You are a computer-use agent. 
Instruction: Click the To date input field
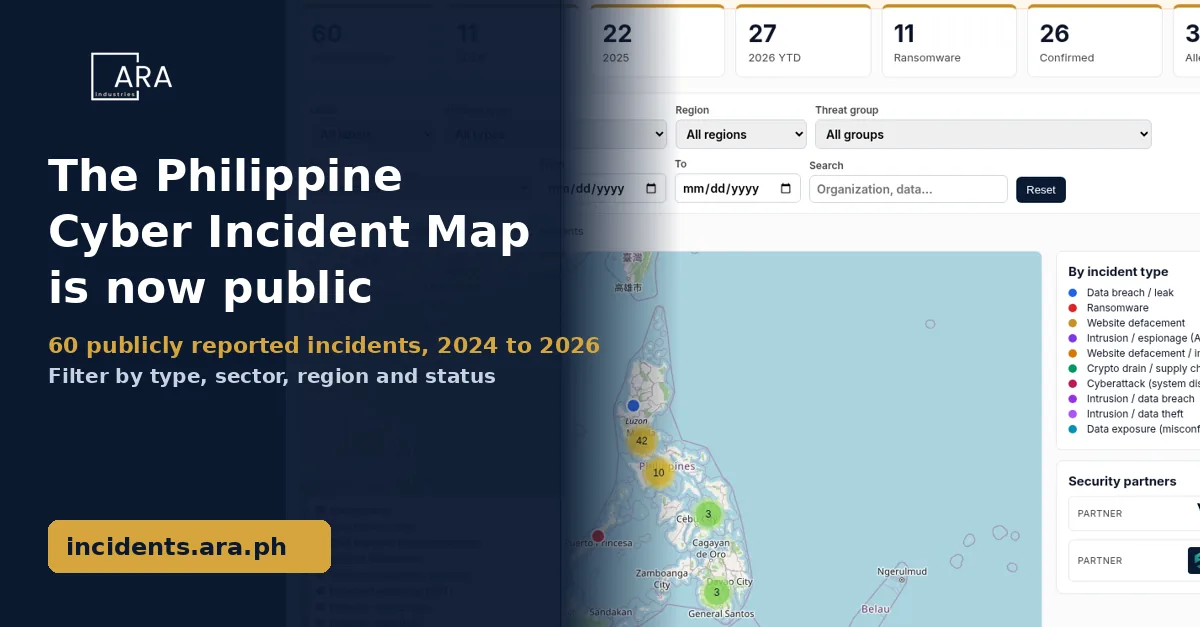click(x=738, y=188)
